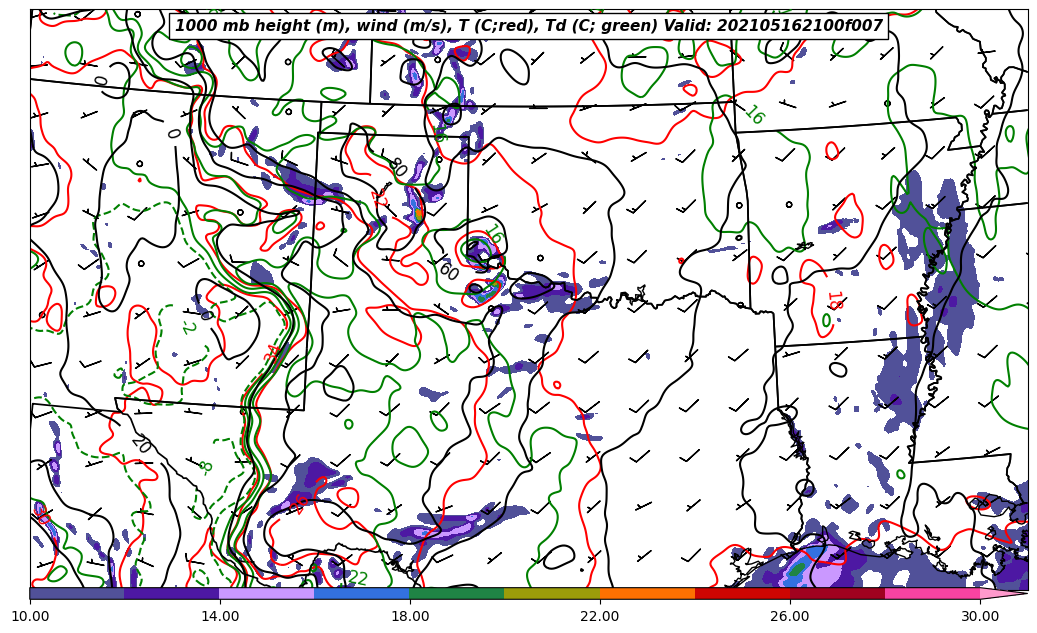Click the red 34 temperature contour label
1037x633 pixels.
pos(271,354)
